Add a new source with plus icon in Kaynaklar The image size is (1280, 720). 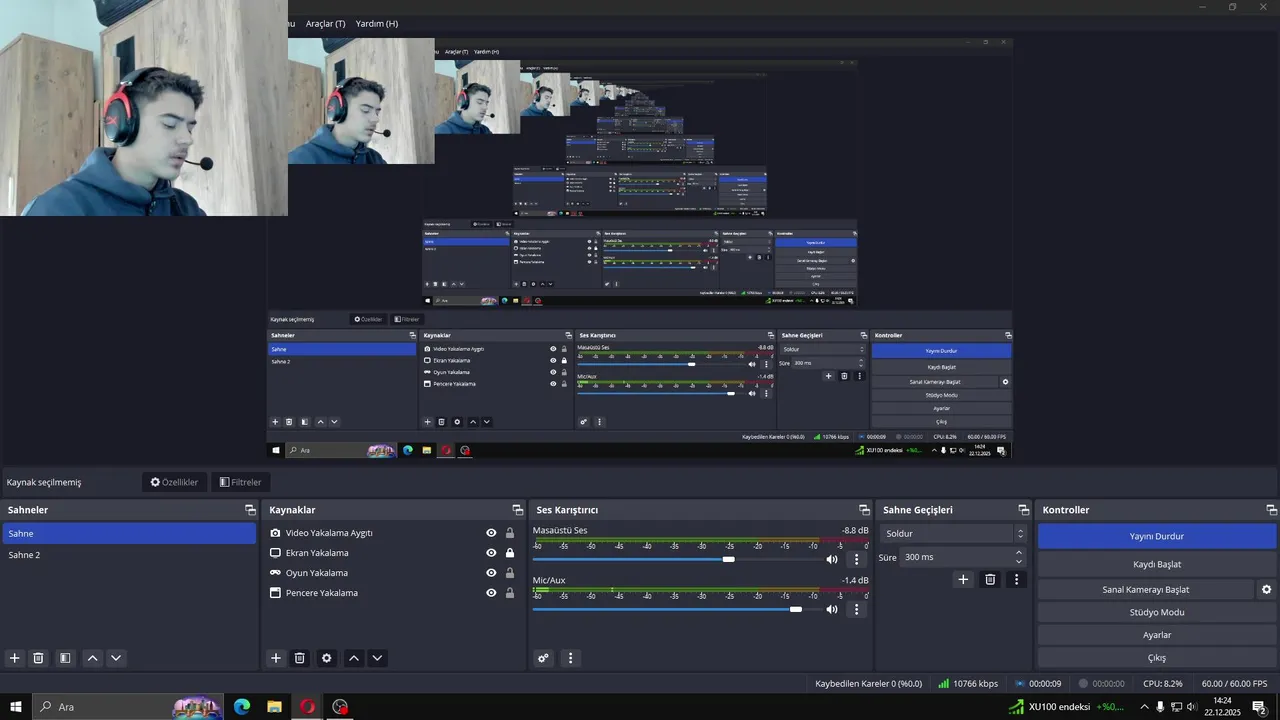[276, 658]
